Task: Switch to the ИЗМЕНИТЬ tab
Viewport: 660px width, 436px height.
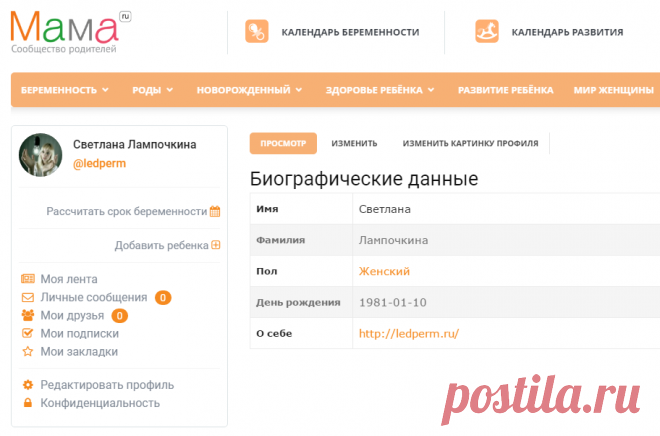Action: click(x=354, y=144)
